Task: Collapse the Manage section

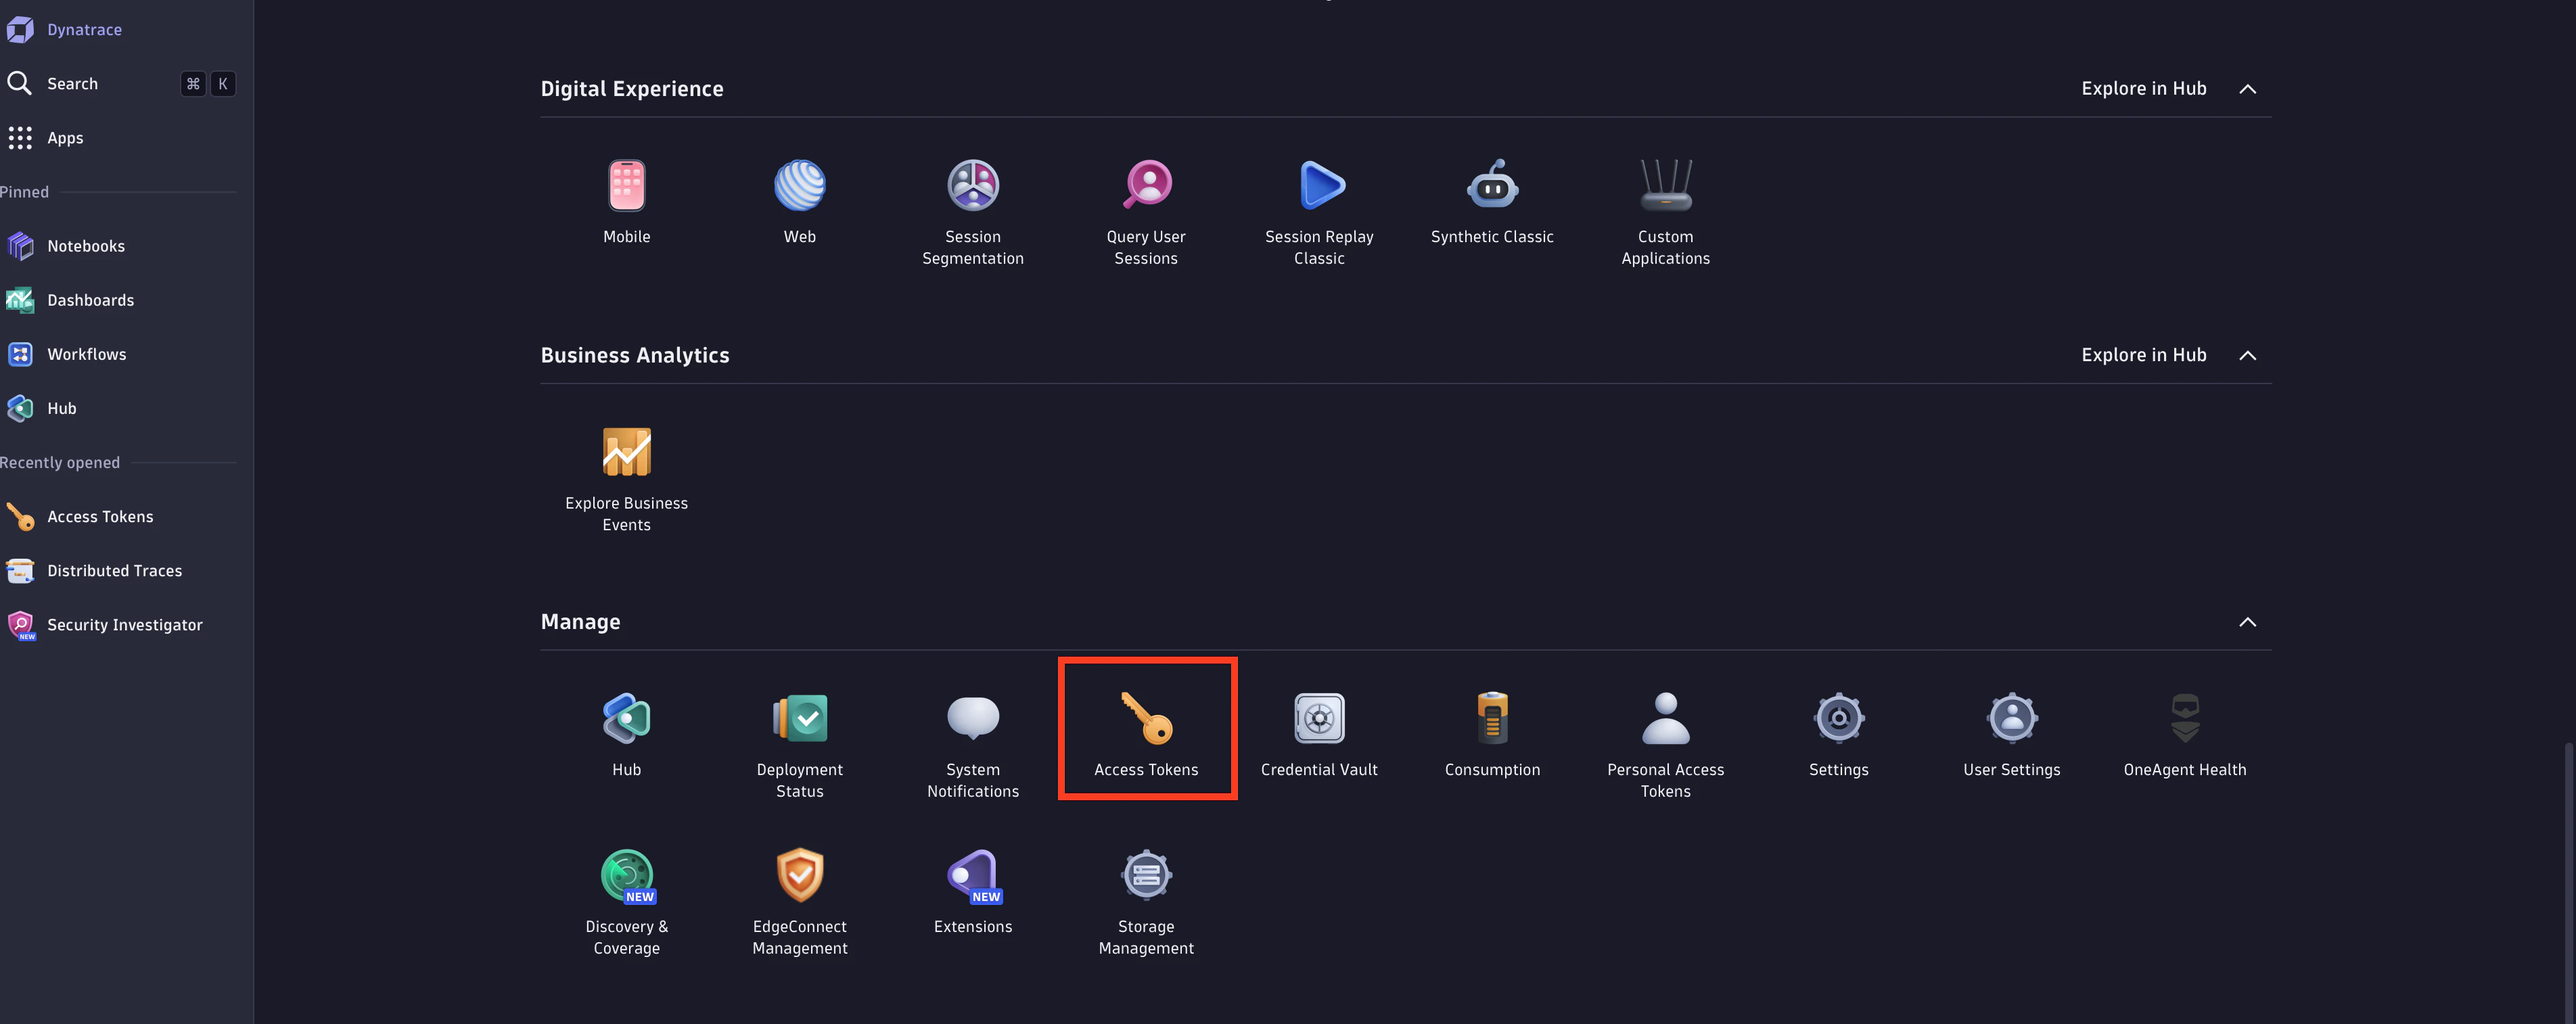Action: pyautogui.click(x=2247, y=622)
